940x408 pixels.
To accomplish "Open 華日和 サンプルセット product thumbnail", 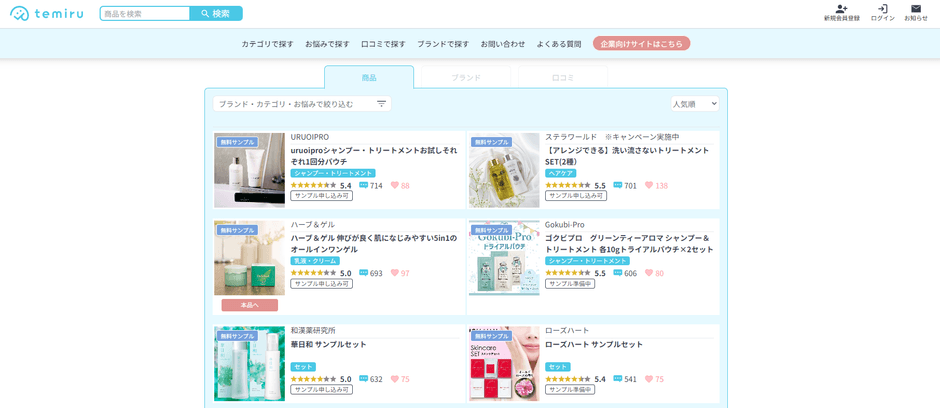I will 249,363.
